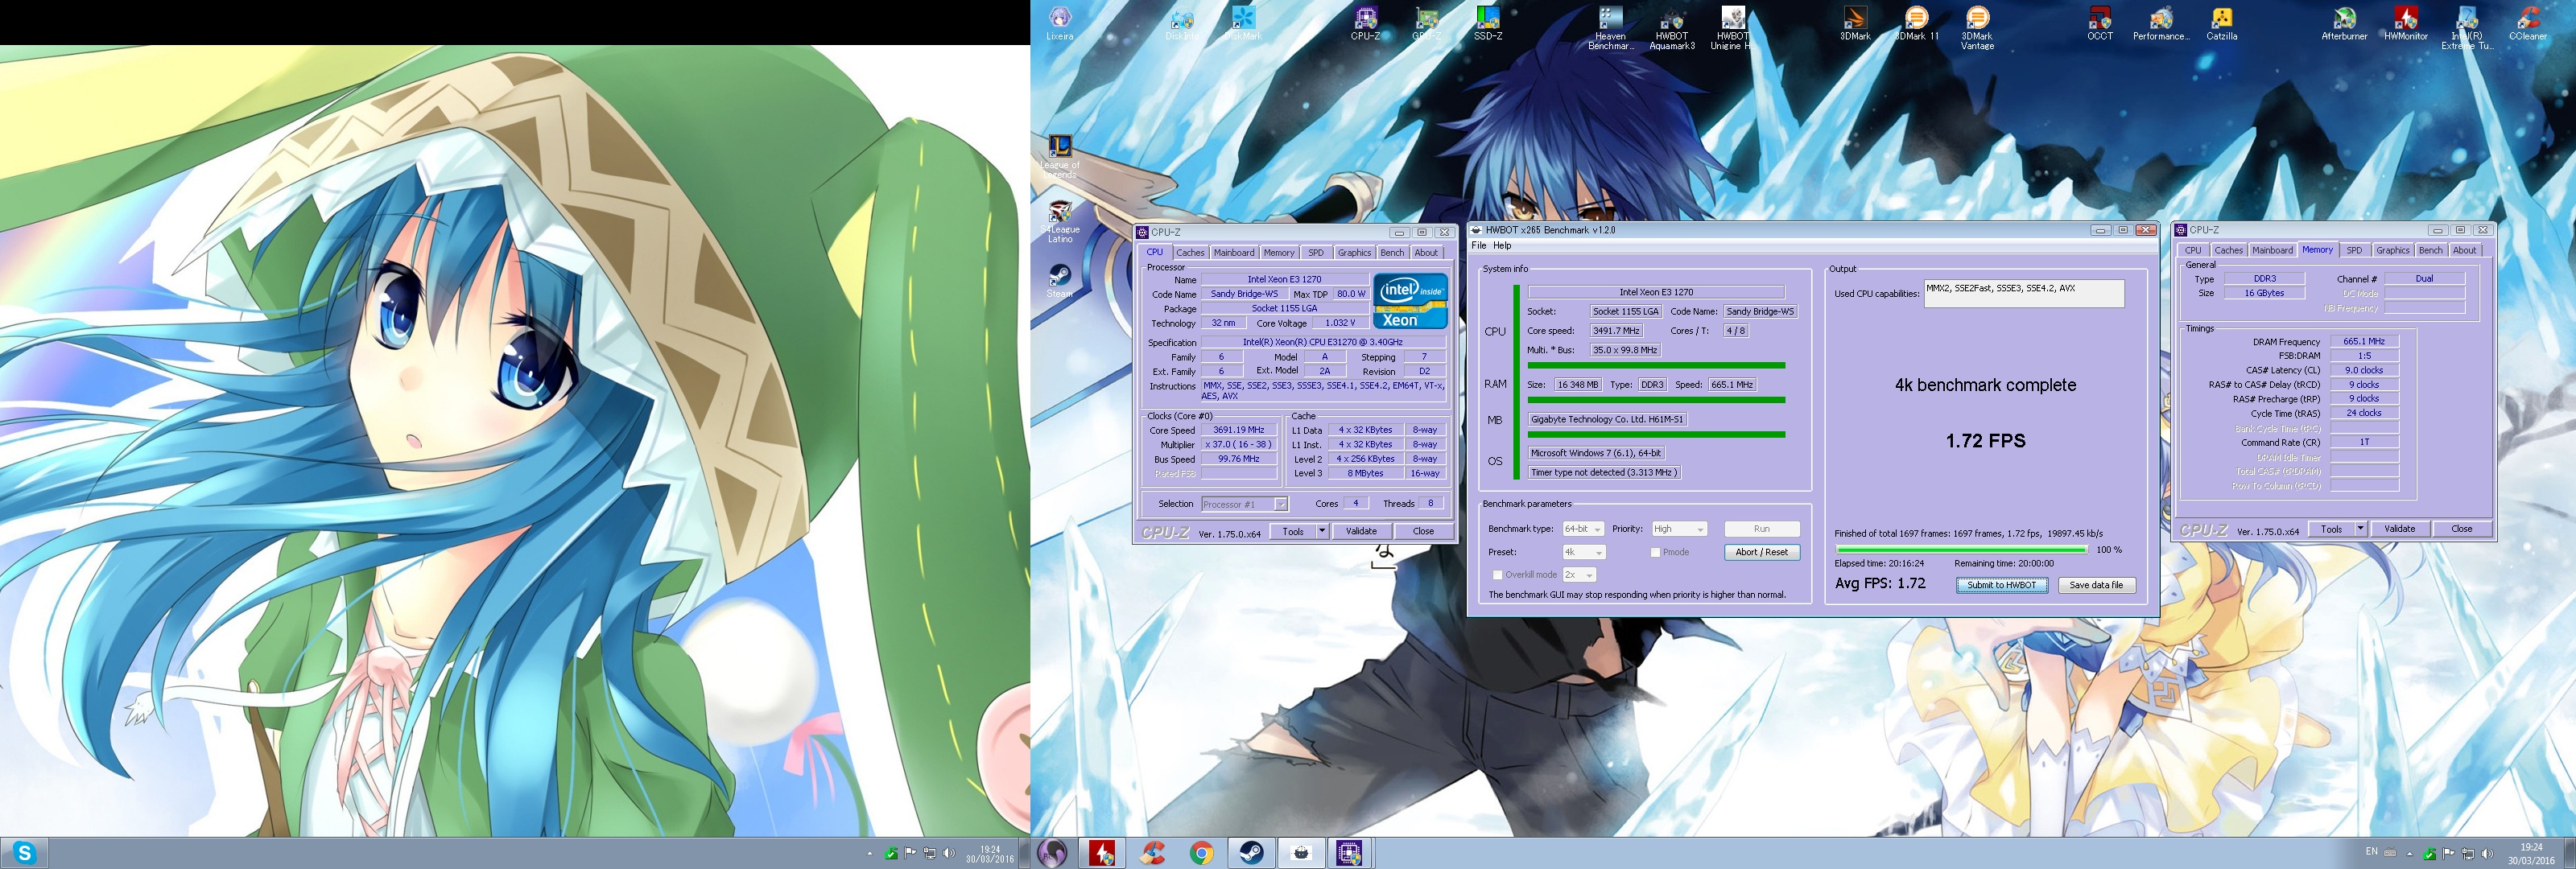The height and width of the screenshot is (869, 2576).
Task: Open the DiskMark desktop shortcut
Action: (1244, 23)
